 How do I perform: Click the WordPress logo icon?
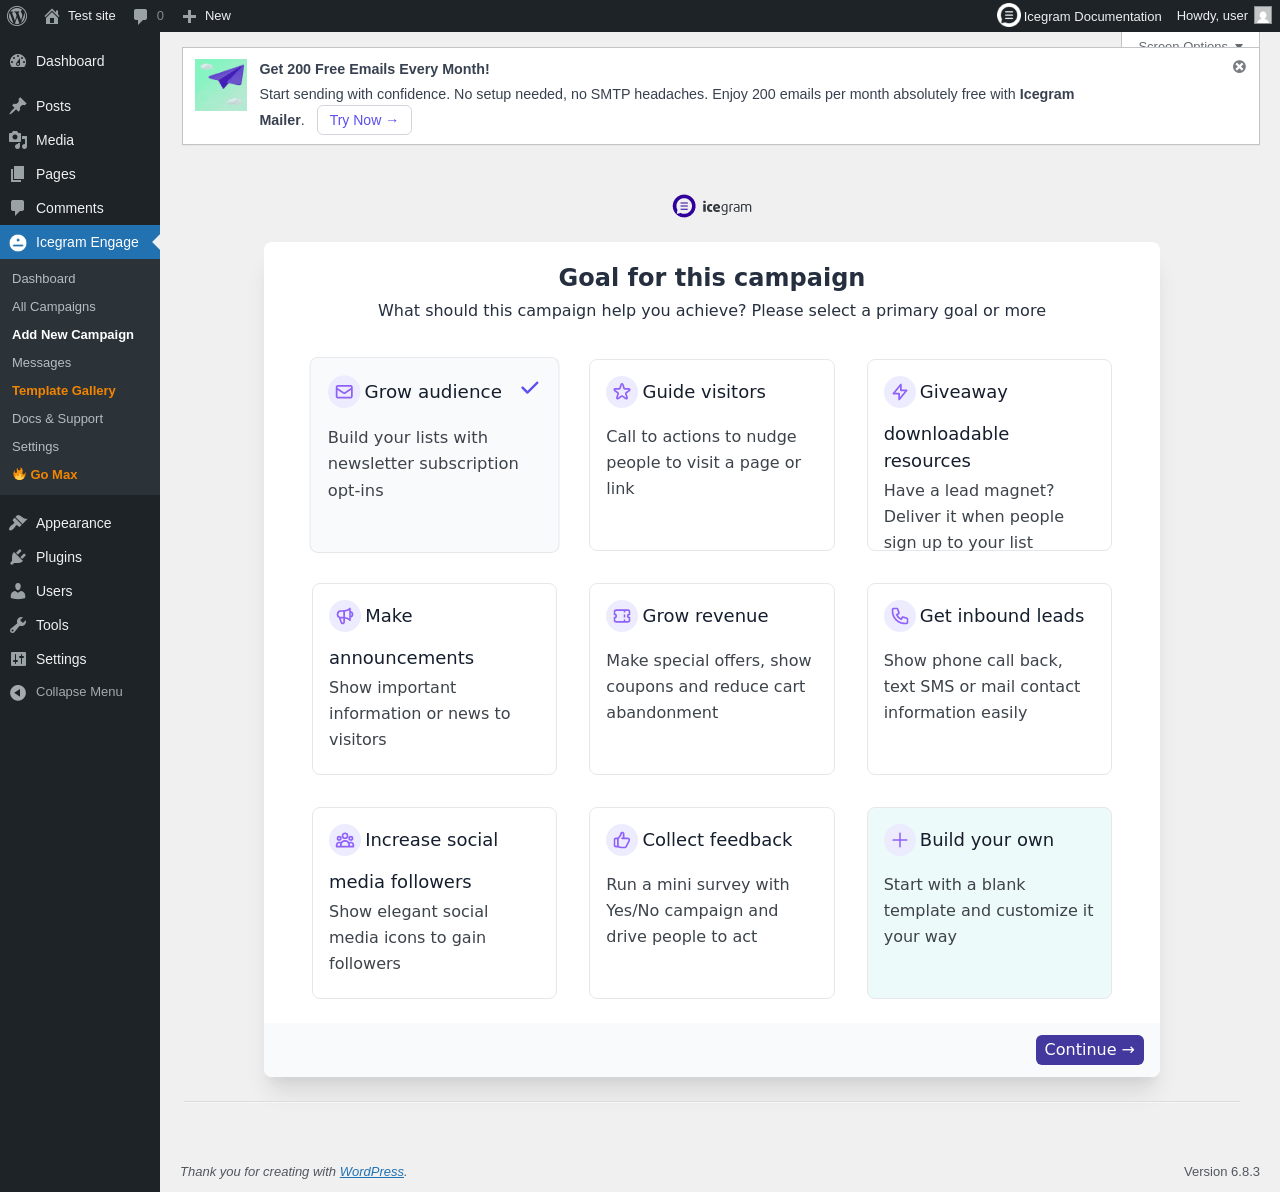[x=17, y=16]
